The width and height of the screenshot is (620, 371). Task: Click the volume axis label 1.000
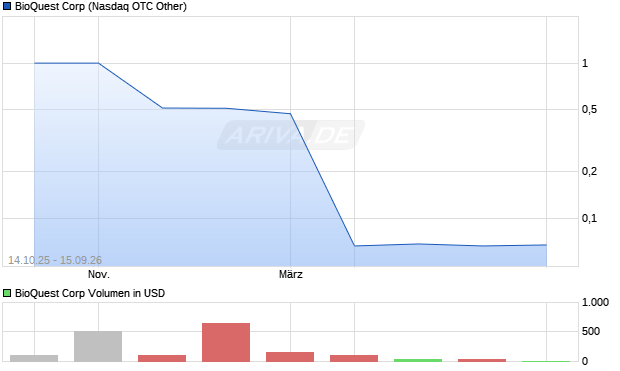(x=595, y=303)
